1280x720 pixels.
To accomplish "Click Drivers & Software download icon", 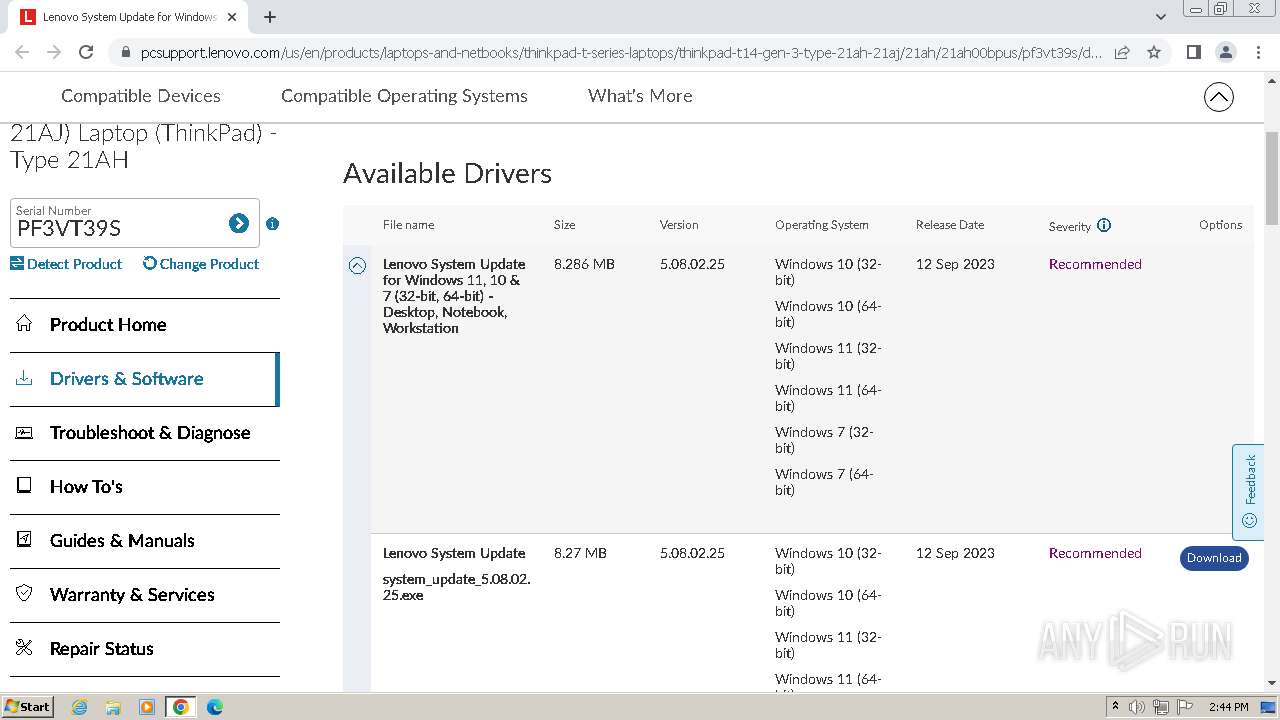I will pyautogui.click(x=25, y=378).
